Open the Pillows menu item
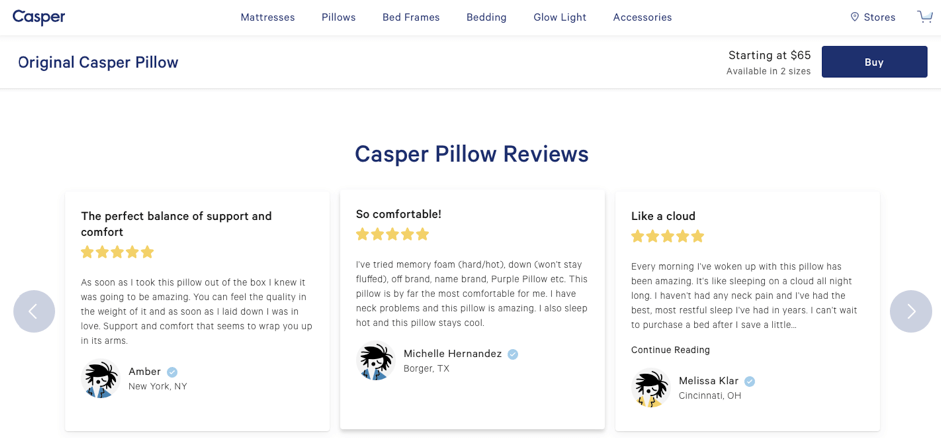 [338, 17]
